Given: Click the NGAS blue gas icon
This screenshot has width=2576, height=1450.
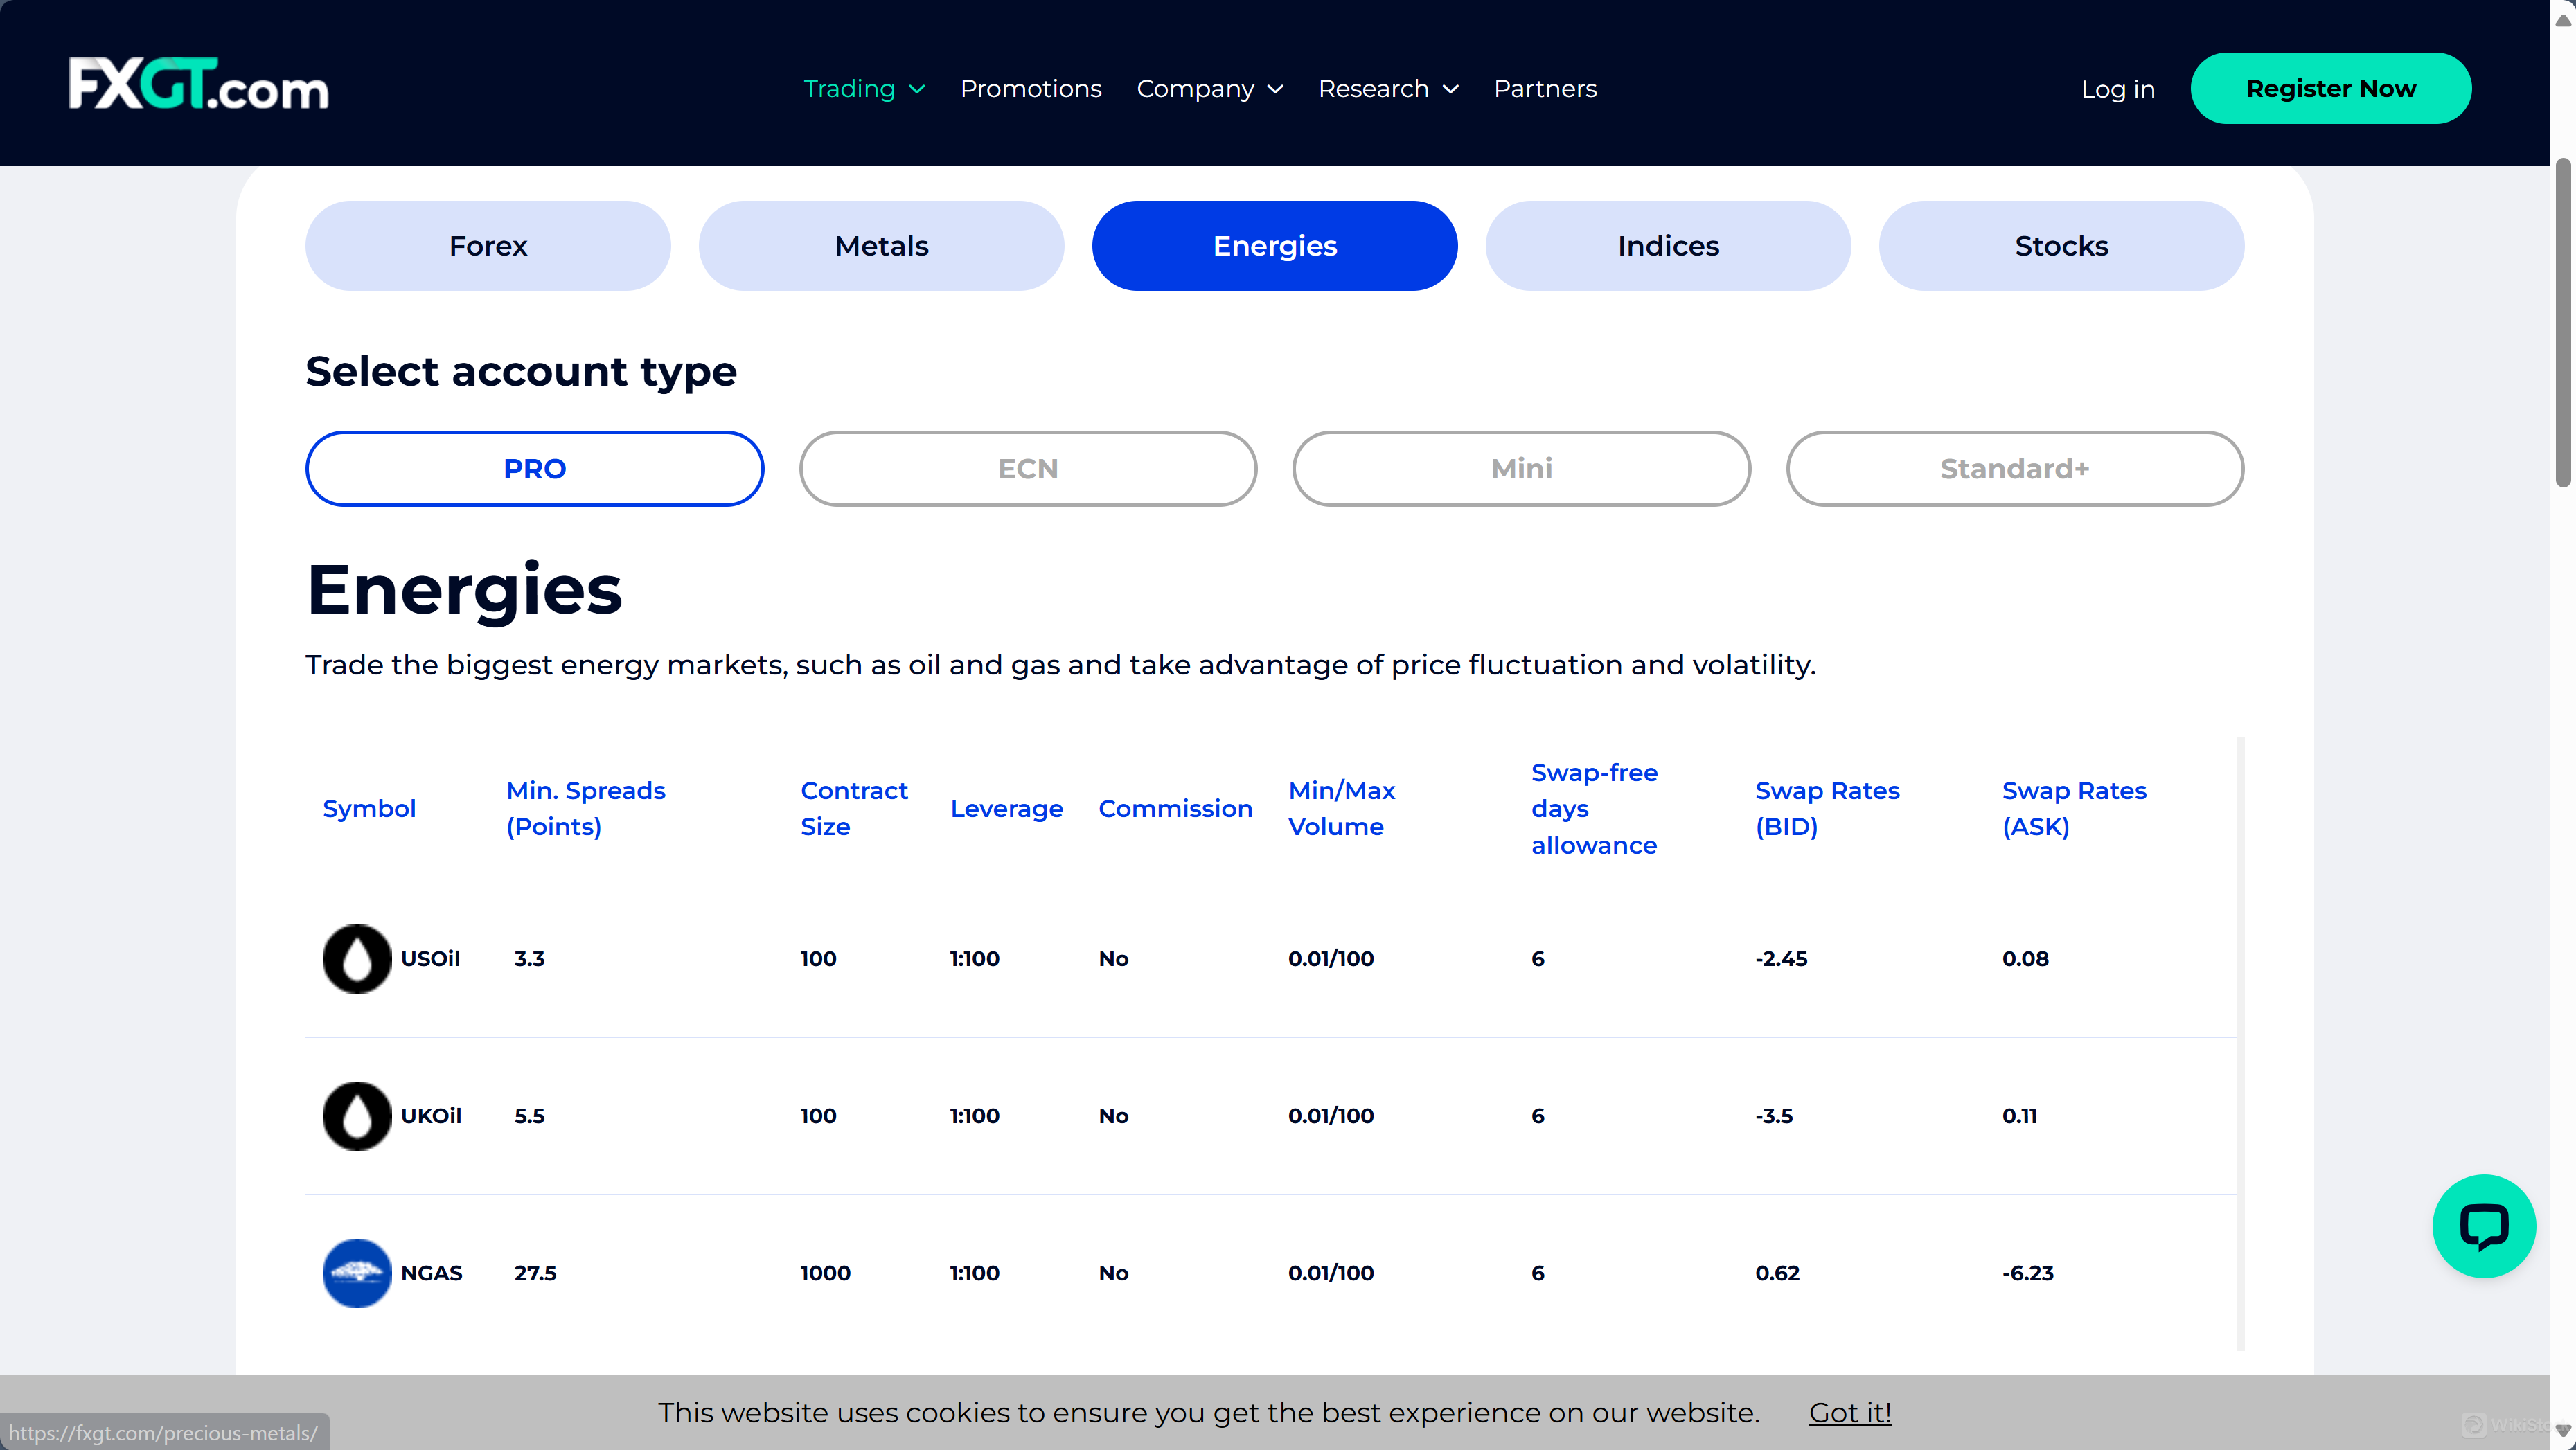Looking at the screenshot, I should coord(356,1272).
